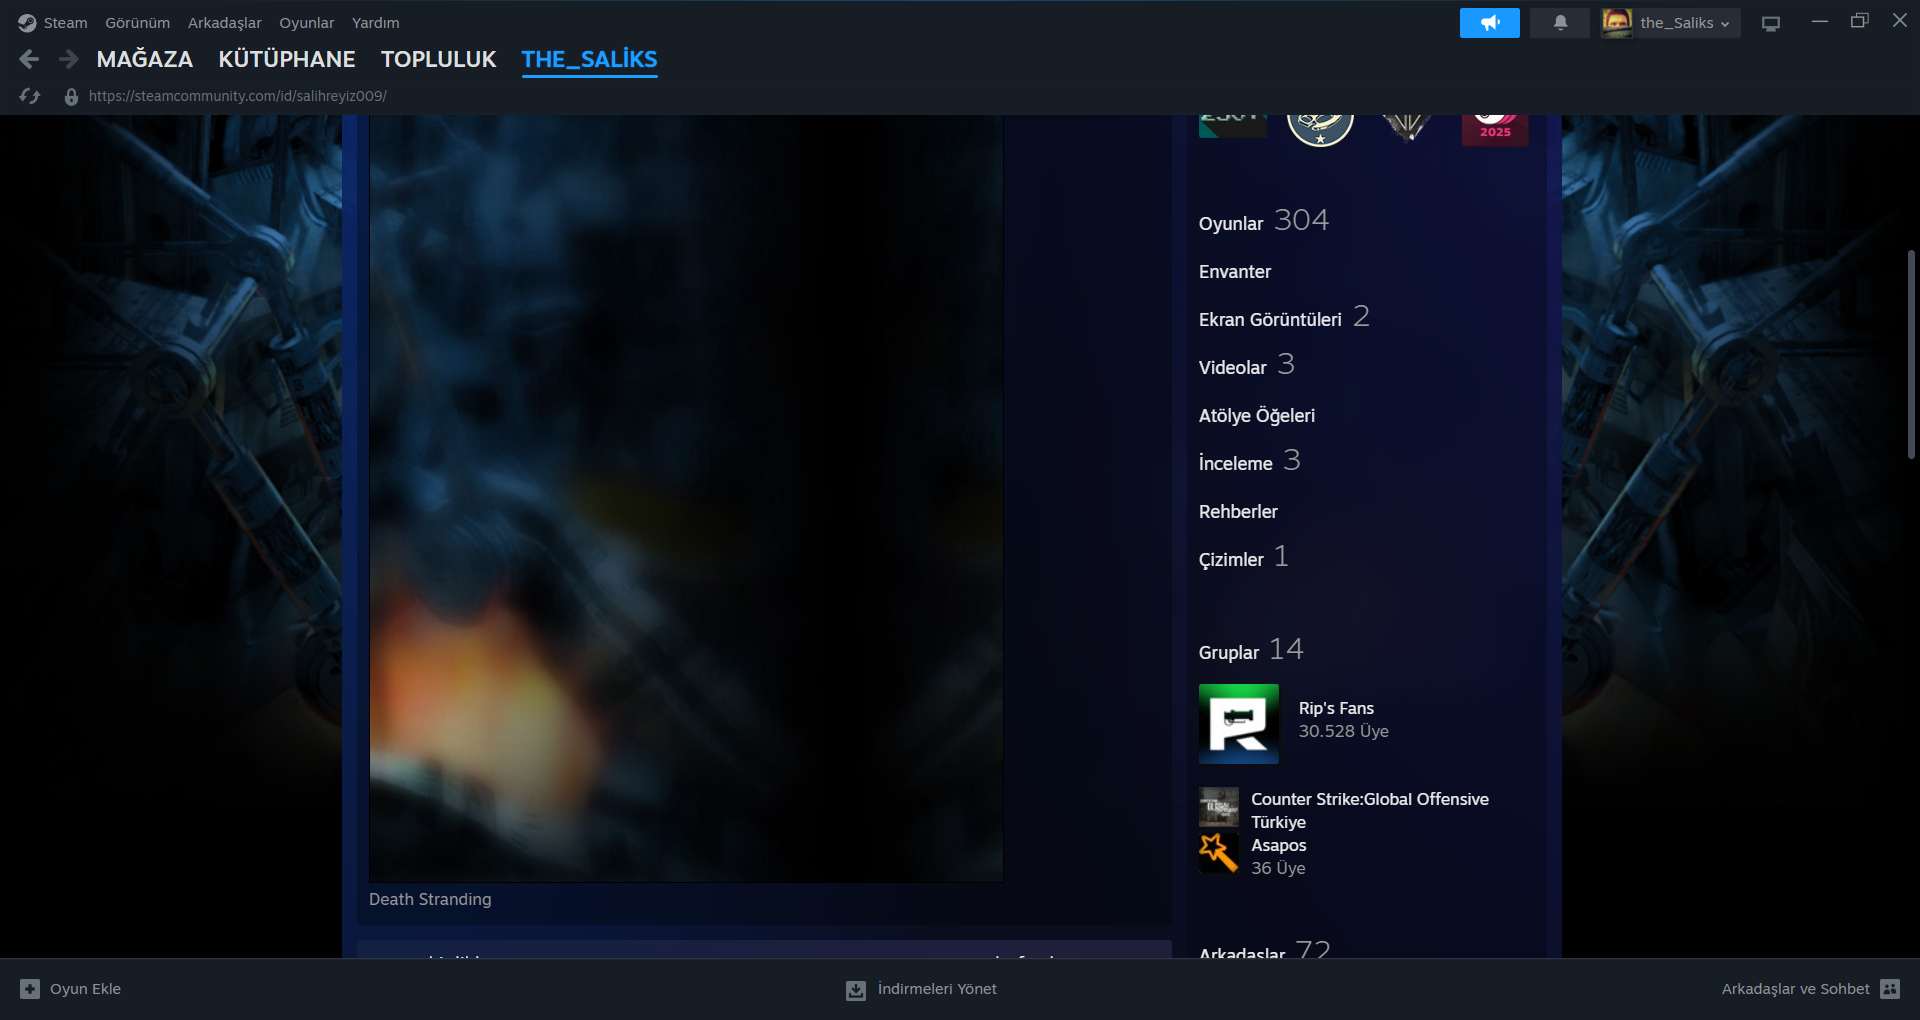Go forward with the forward arrow
The height and width of the screenshot is (1020, 1920).
coord(68,60)
